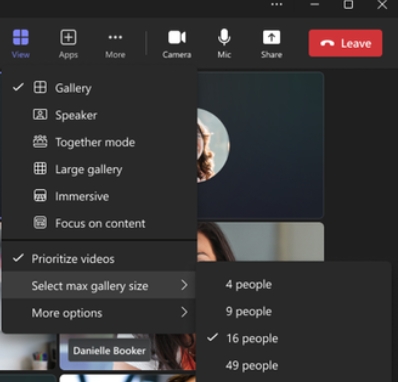
Task: Switch to Speaker view
Action: (99, 115)
